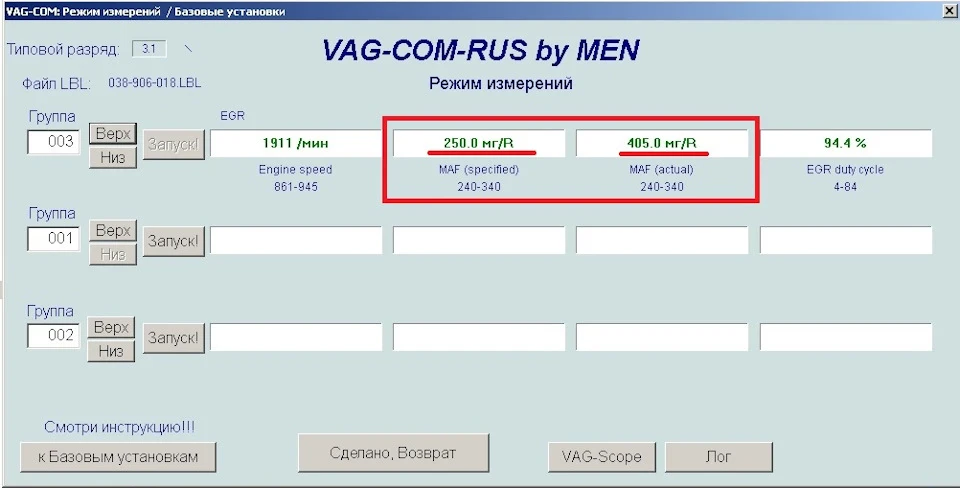
Task: Click Верх next to group 001
Action: [x=113, y=231]
